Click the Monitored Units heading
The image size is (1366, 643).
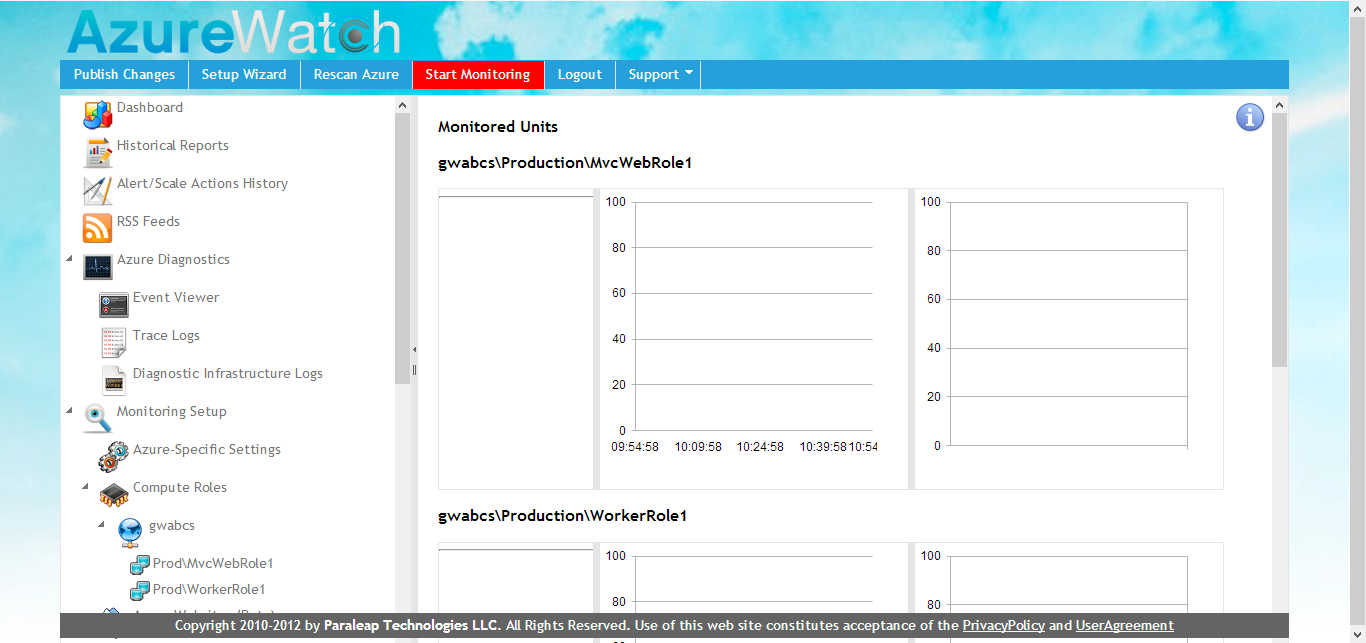pos(498,126)
